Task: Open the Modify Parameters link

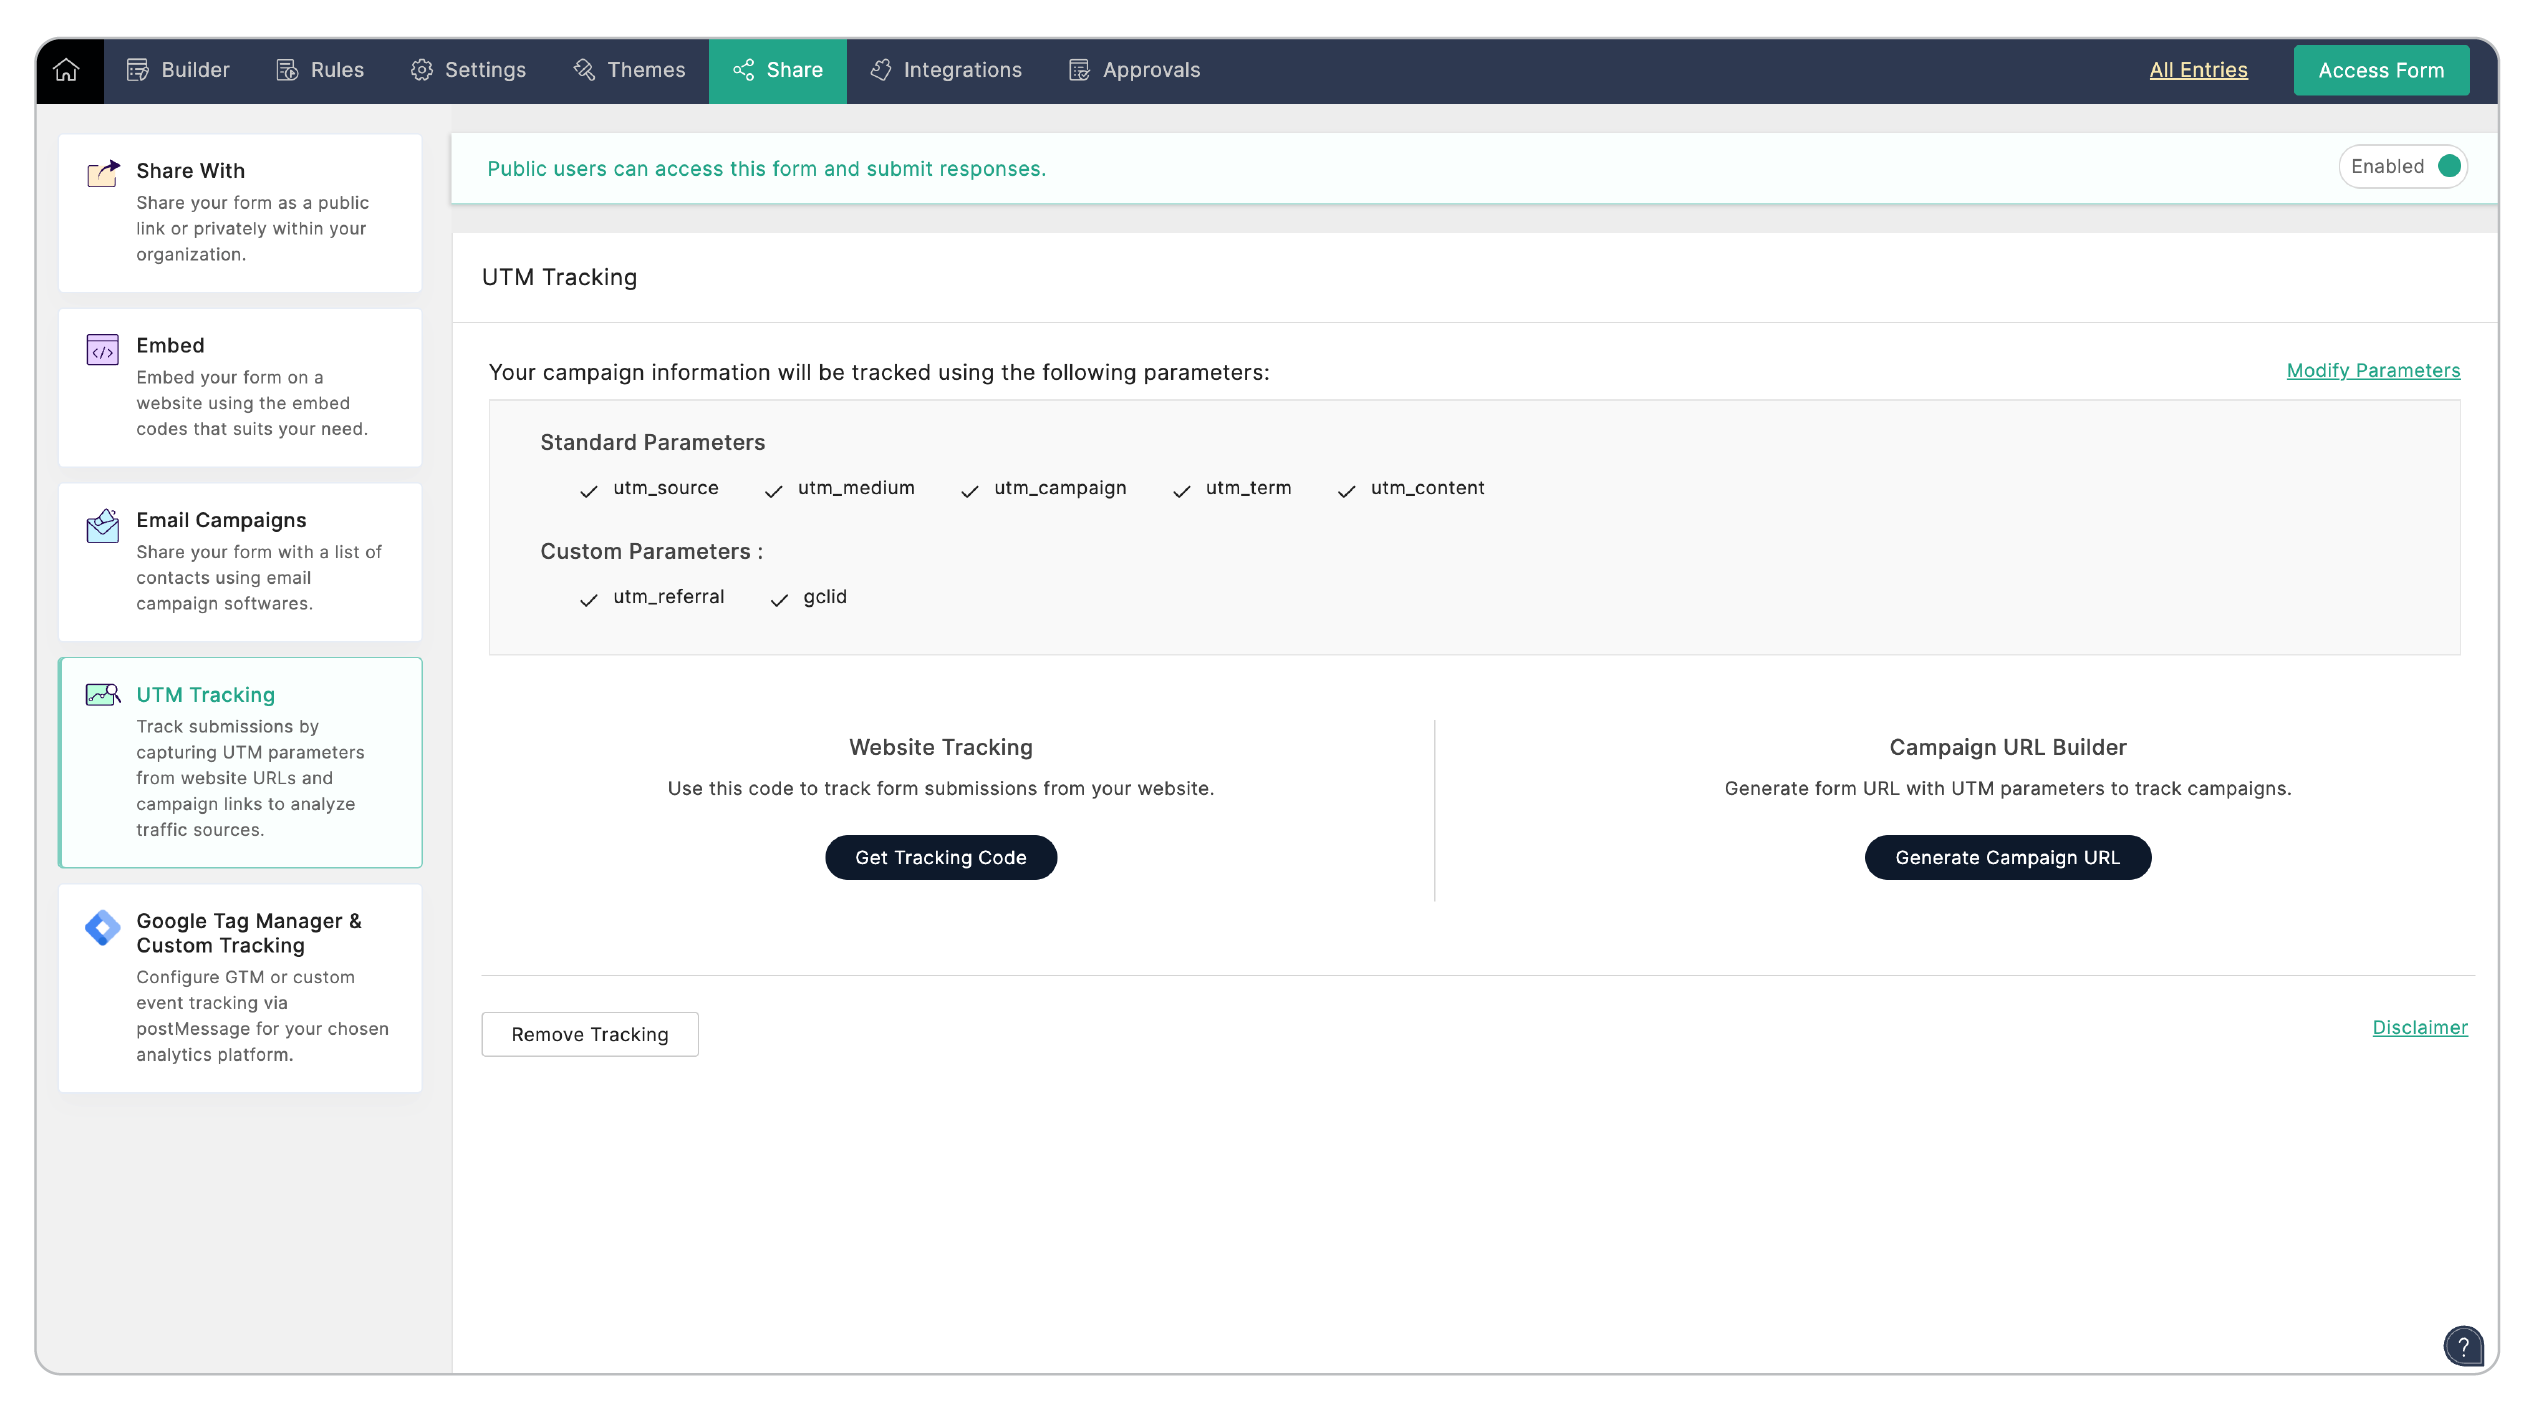Action: [2372, 370]
